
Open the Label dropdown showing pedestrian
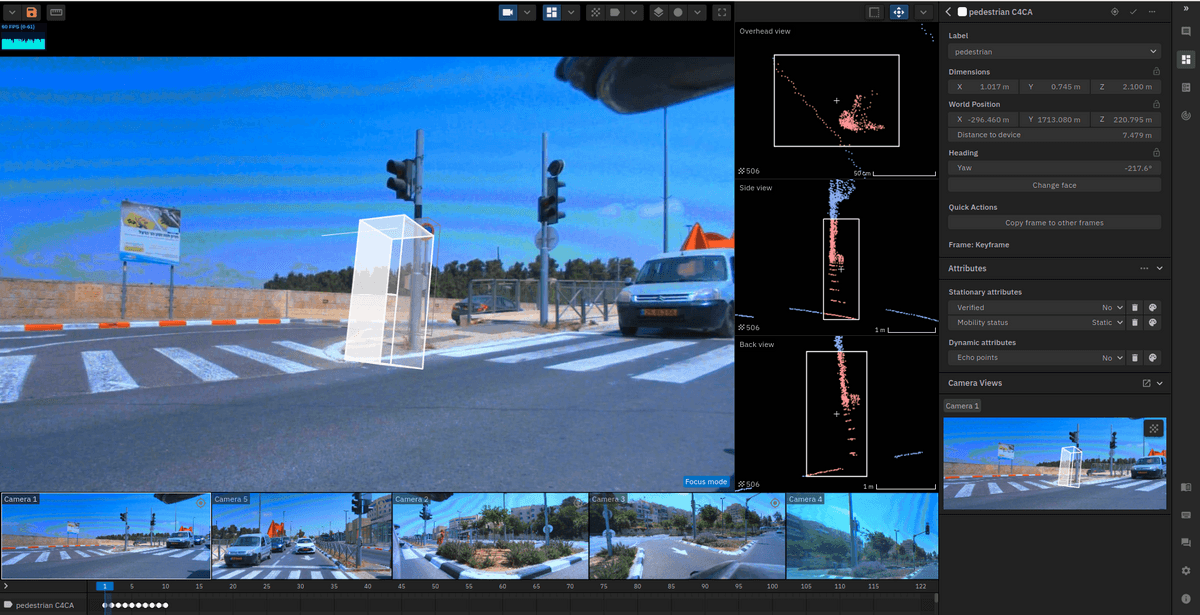1054,51
